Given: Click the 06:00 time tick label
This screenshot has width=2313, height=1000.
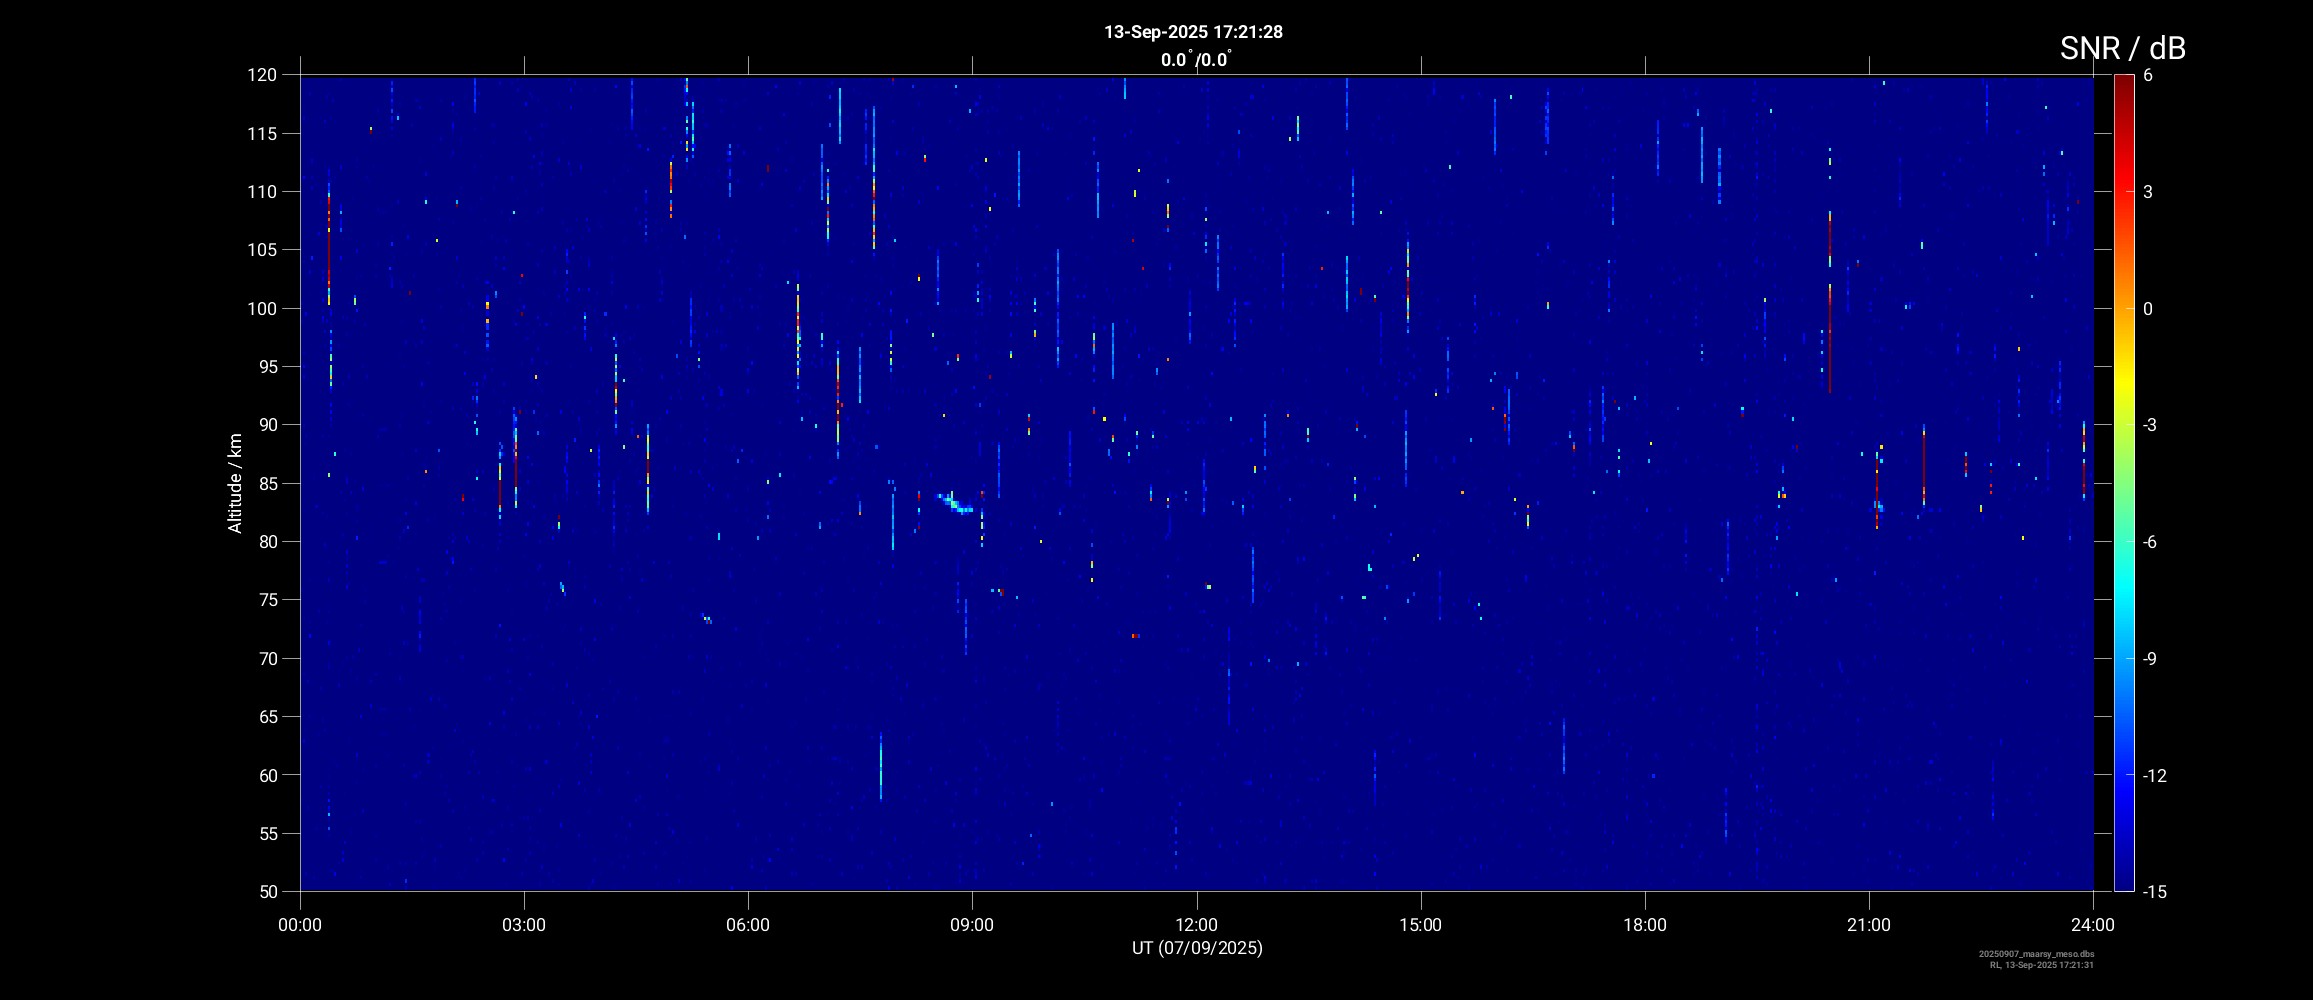Looking at the screenshot, I should [x=748, y=925].
